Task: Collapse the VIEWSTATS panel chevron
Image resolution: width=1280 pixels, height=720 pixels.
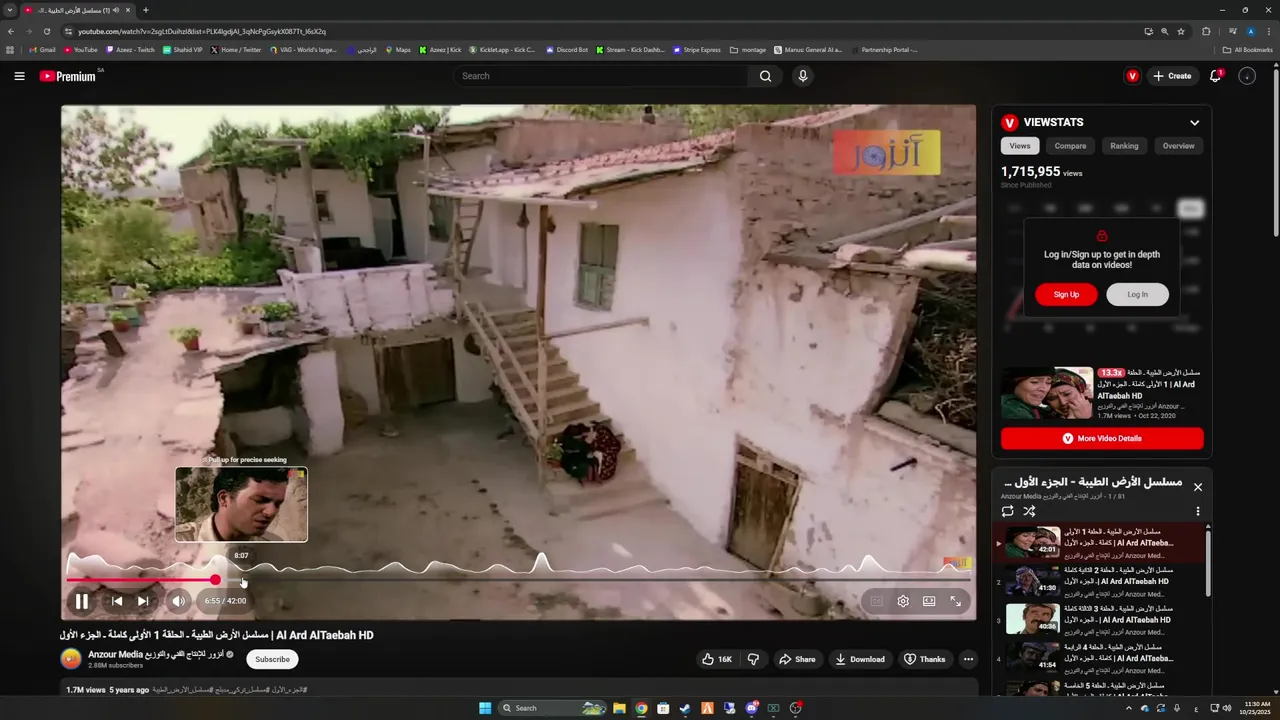Action: click(x=1194, y=122)
